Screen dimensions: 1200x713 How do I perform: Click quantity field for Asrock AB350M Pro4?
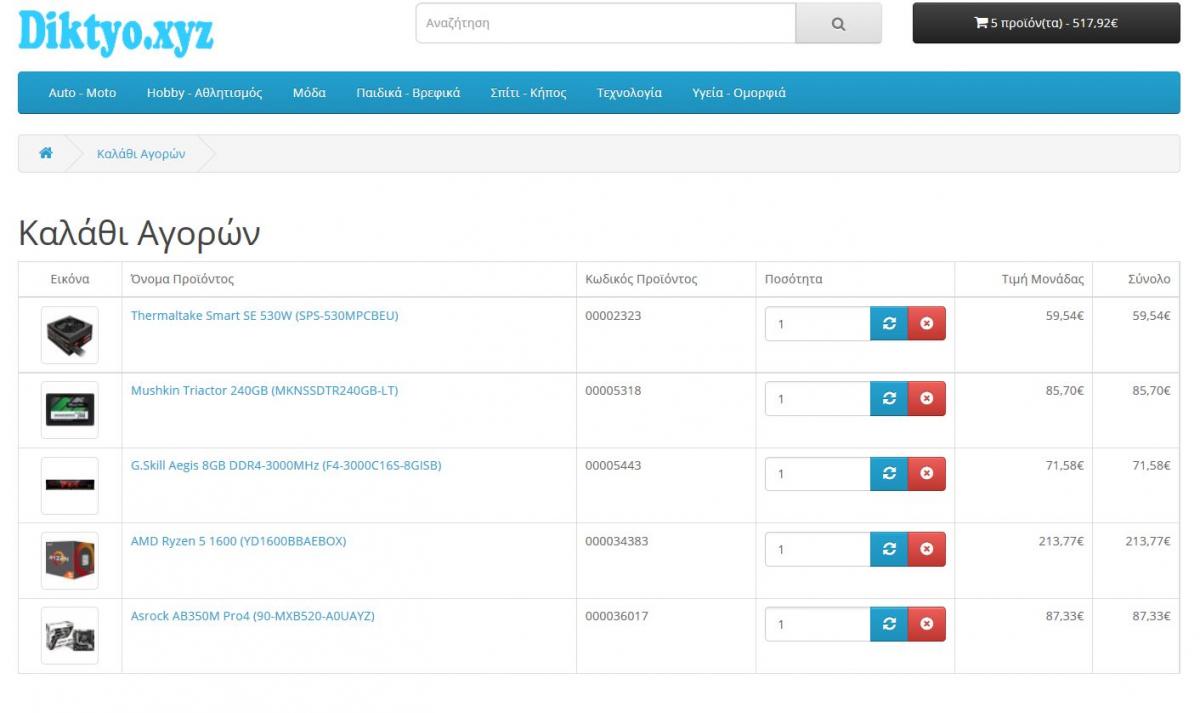coord(818,624)
